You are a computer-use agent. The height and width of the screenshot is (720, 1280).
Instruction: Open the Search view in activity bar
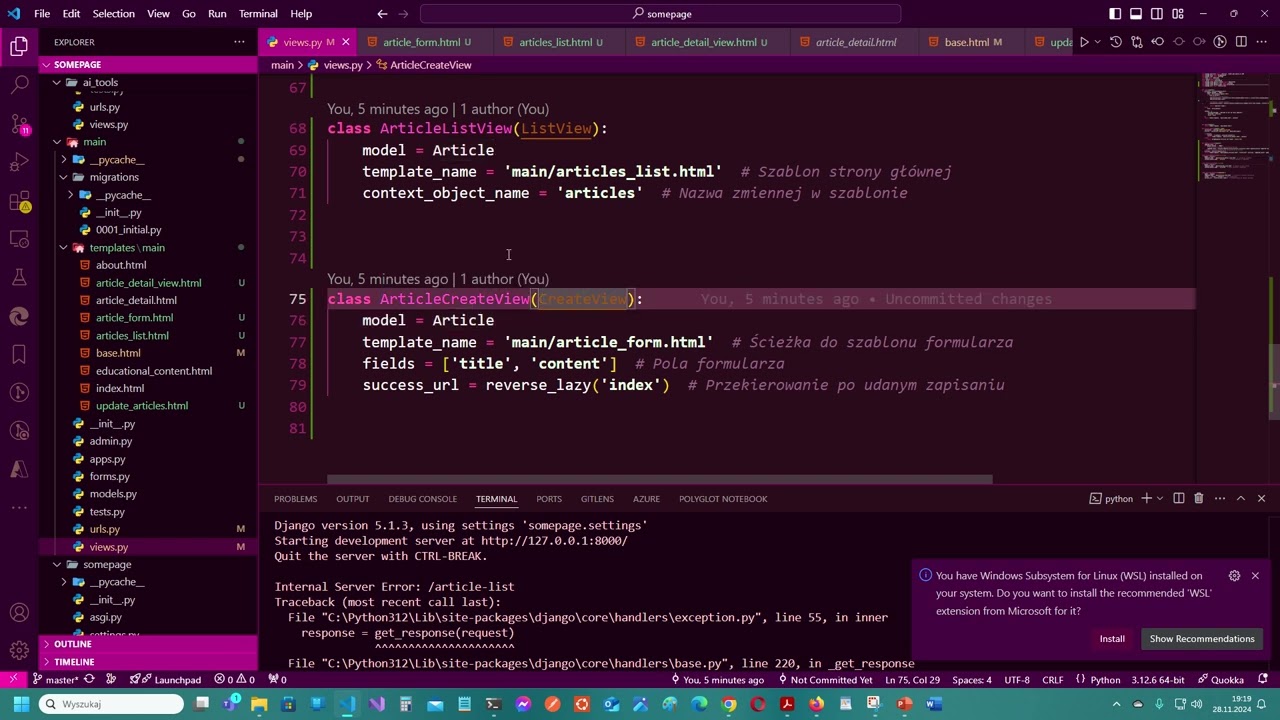(19, 85)
